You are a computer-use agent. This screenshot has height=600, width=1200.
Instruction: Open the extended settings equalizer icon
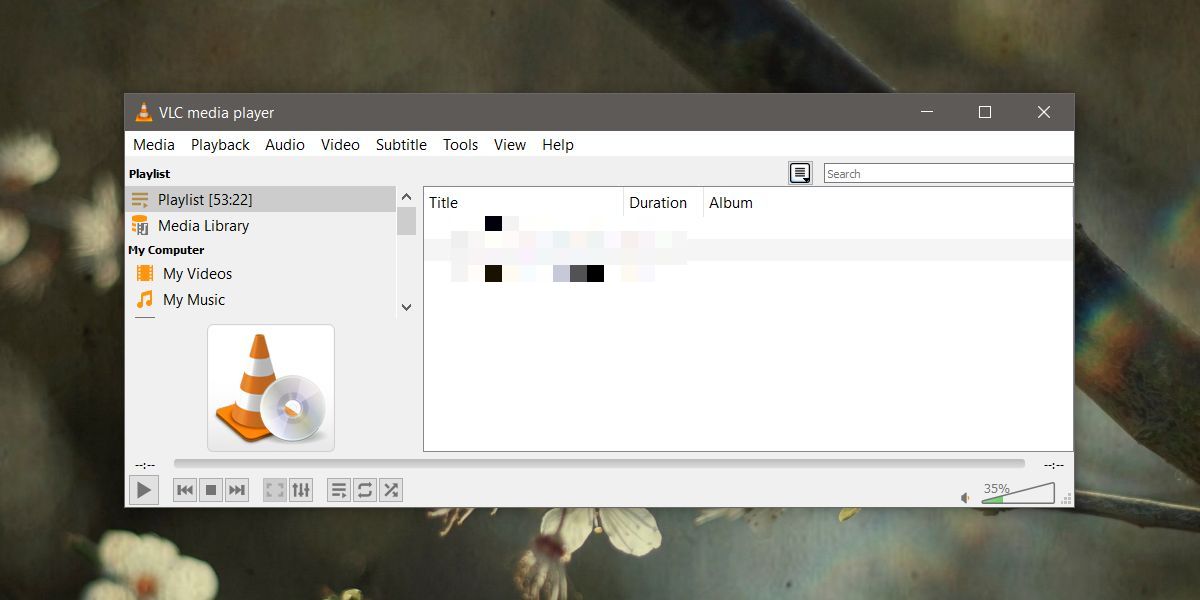click(301, 490)
